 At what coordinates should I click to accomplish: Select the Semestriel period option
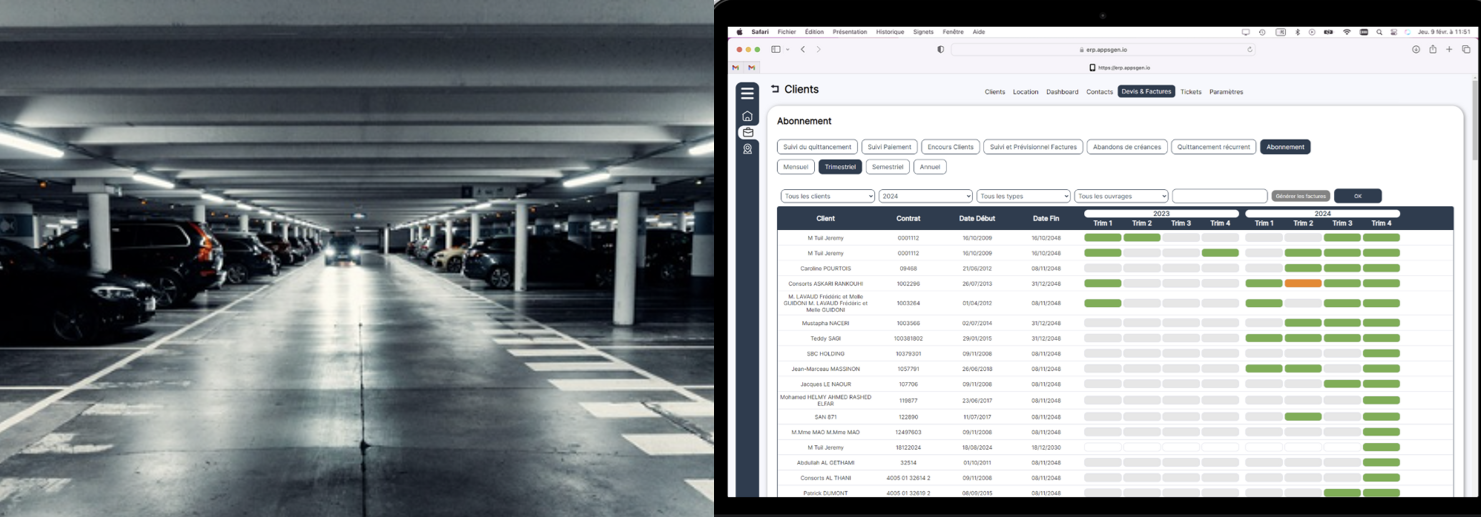pyautogui.click(x=887, y=167)
